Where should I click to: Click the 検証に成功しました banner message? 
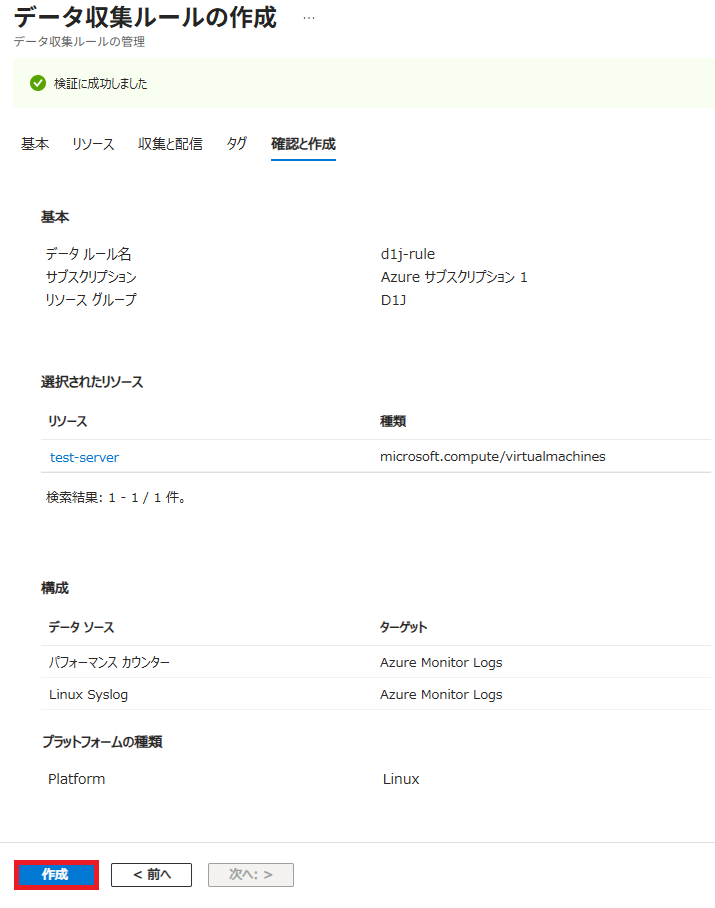coord(100,83)
